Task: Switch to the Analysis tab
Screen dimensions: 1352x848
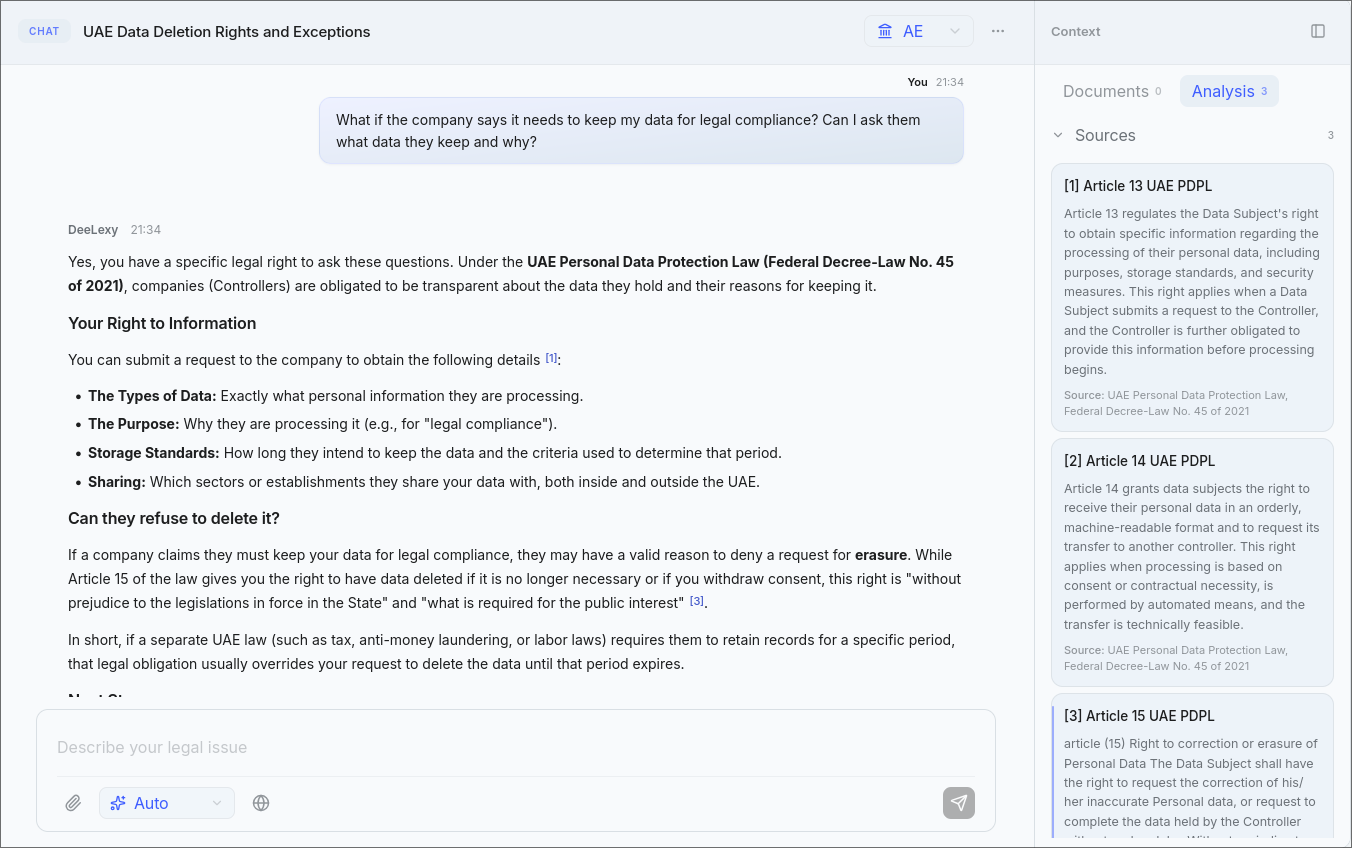Action: pyautogui.click(x=1229, y=91)
